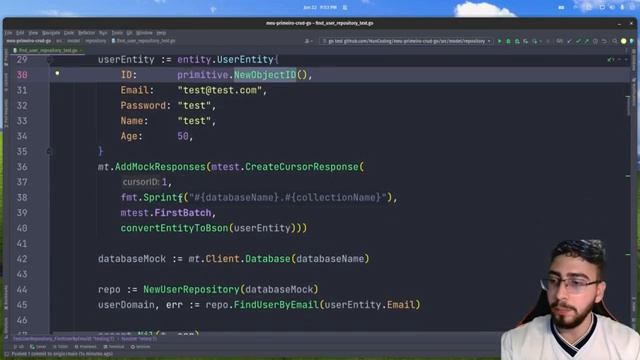Open the Tools menu
Screen dimensions: 640x360
(117, 33)
